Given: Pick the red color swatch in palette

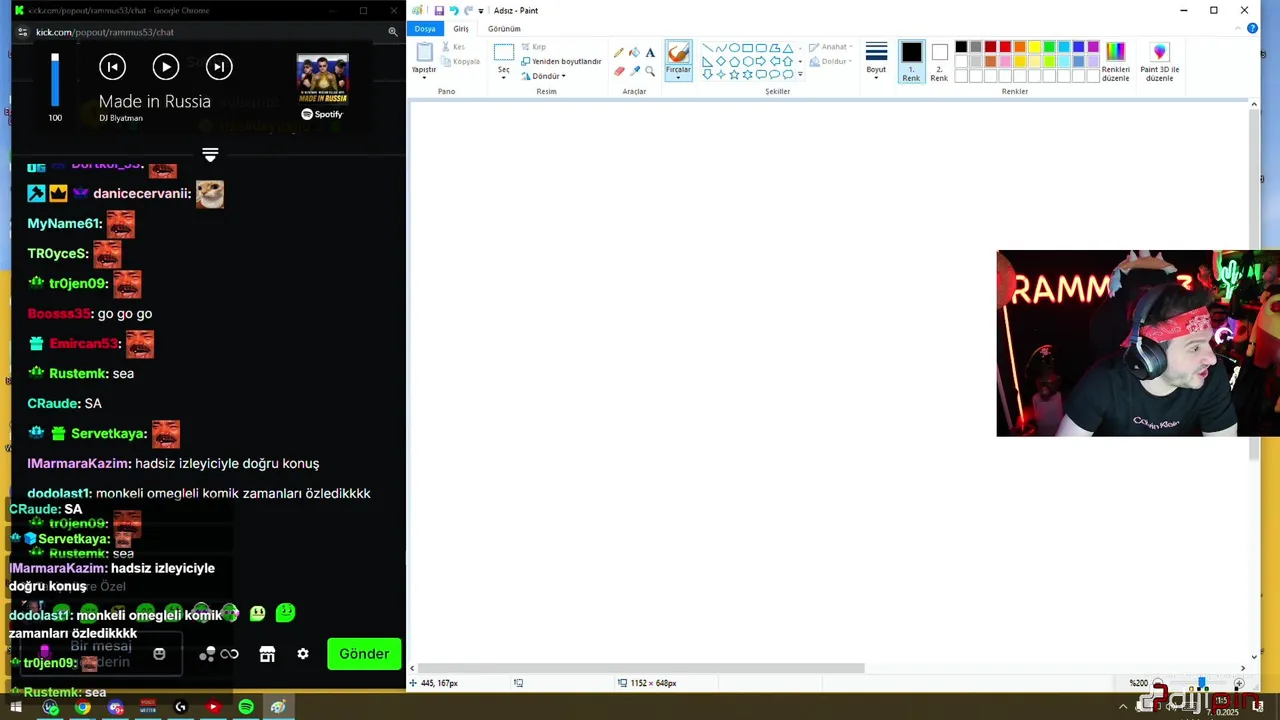Looking at the screenshot, I should [1005, 47].
